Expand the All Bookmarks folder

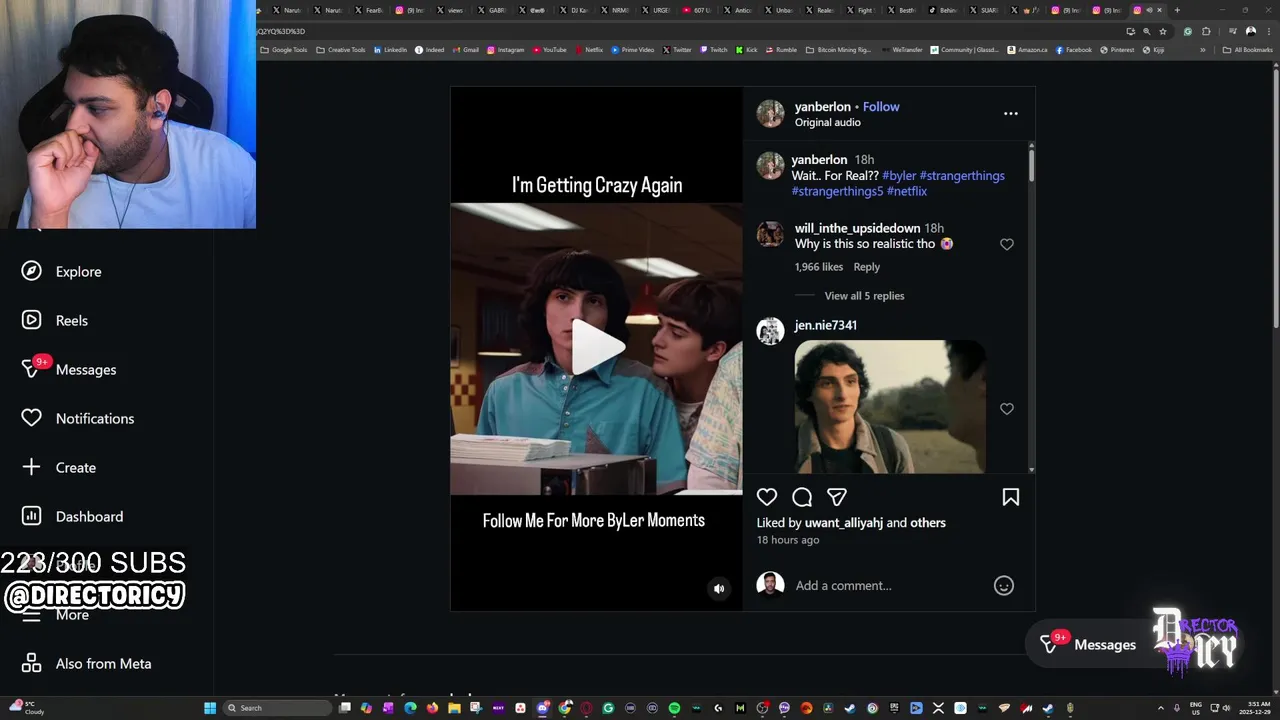(1248, 50)
